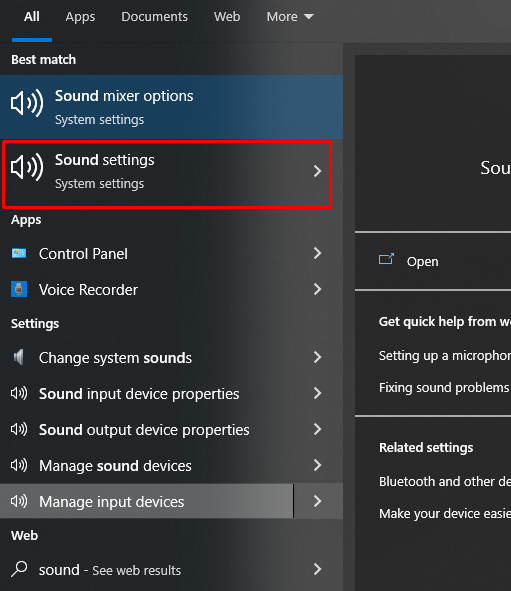Image resolution: width=511 pixels, height=591 pixels.
Task: Click the Sound settings speaker icon
Action: (27, 167)
